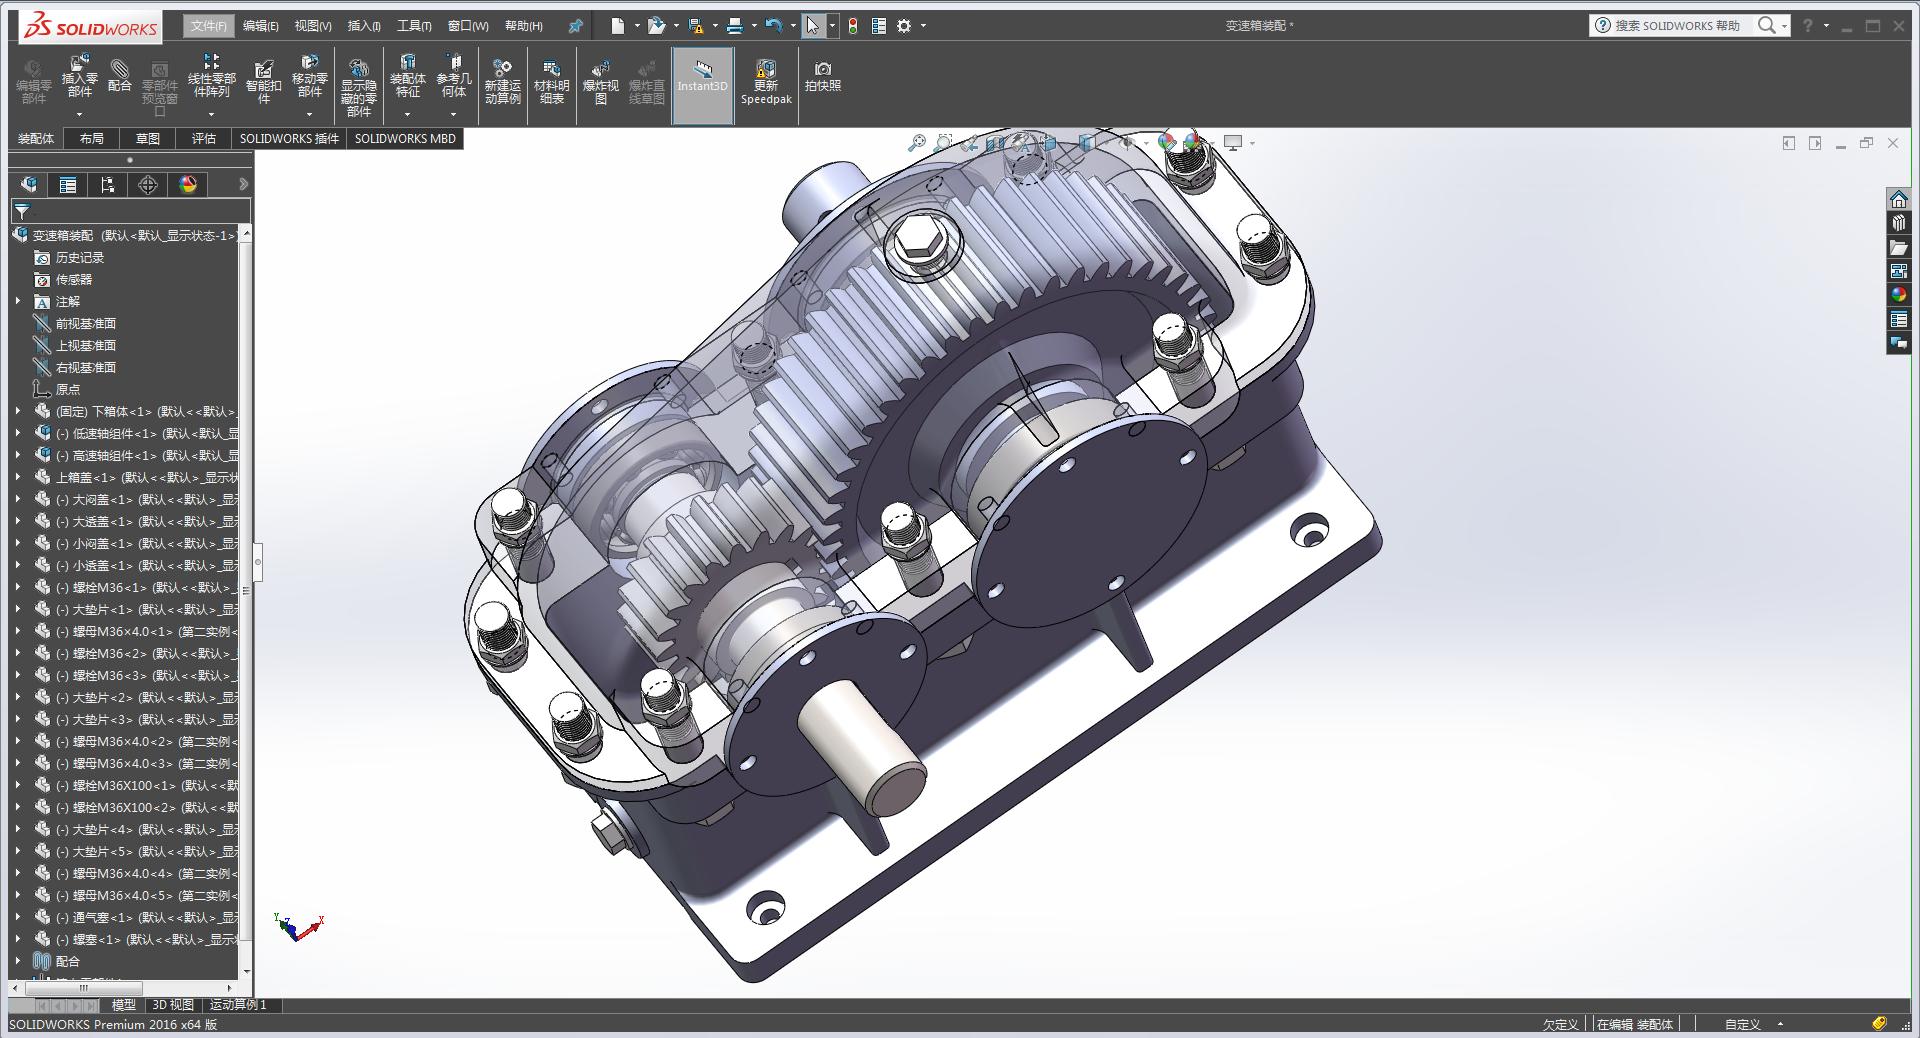Click the 搜索 SOLIDWORKS 帮助 search field
The width and height of the screenshot is (1920, 1038).
click(x=1677, y=26)
